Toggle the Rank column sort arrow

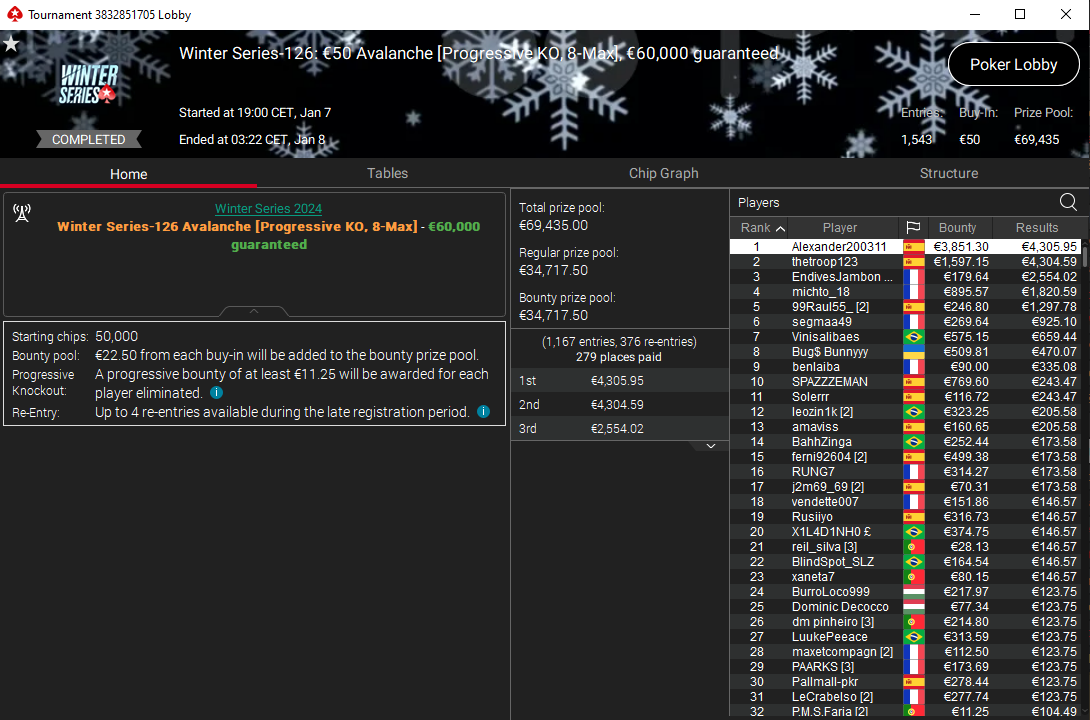tap(781, 228)
